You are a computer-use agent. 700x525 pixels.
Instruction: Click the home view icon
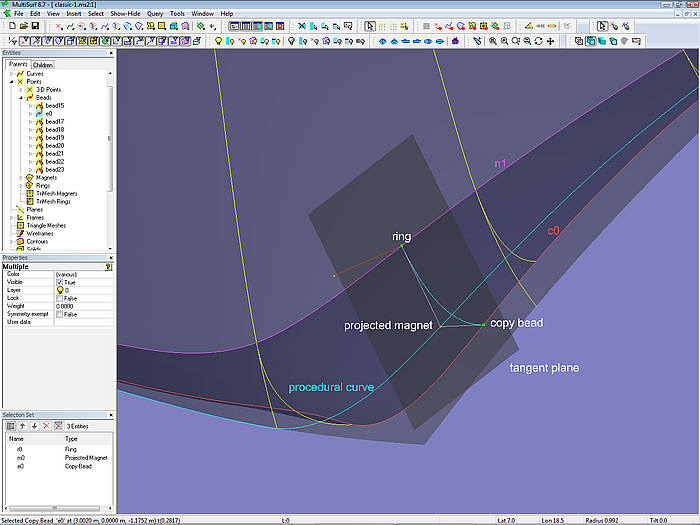[x=456, y=41]
